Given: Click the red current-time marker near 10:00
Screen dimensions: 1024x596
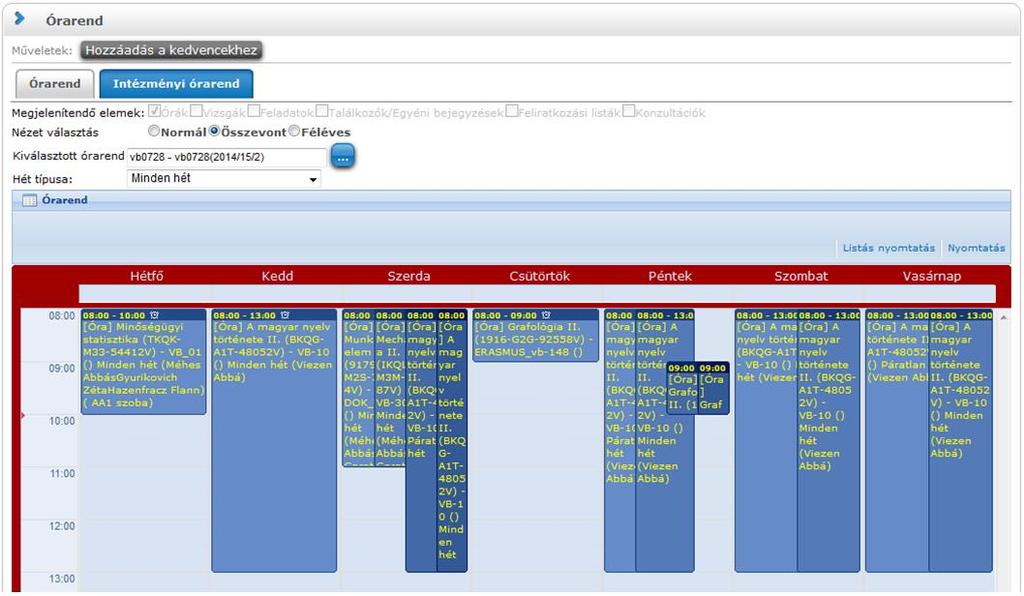Looking at the screenshot, I should tap(23, 415).
